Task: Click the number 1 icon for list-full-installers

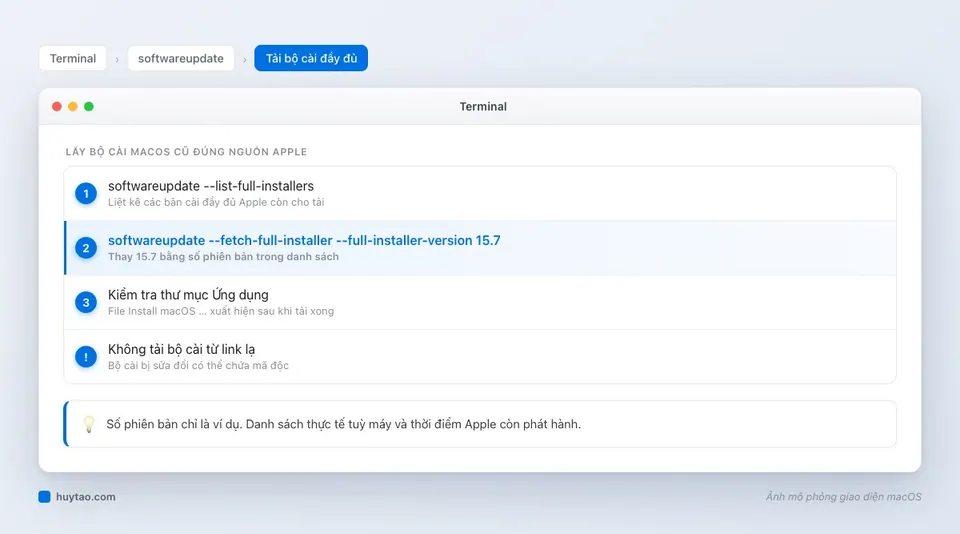Action: 86,194
